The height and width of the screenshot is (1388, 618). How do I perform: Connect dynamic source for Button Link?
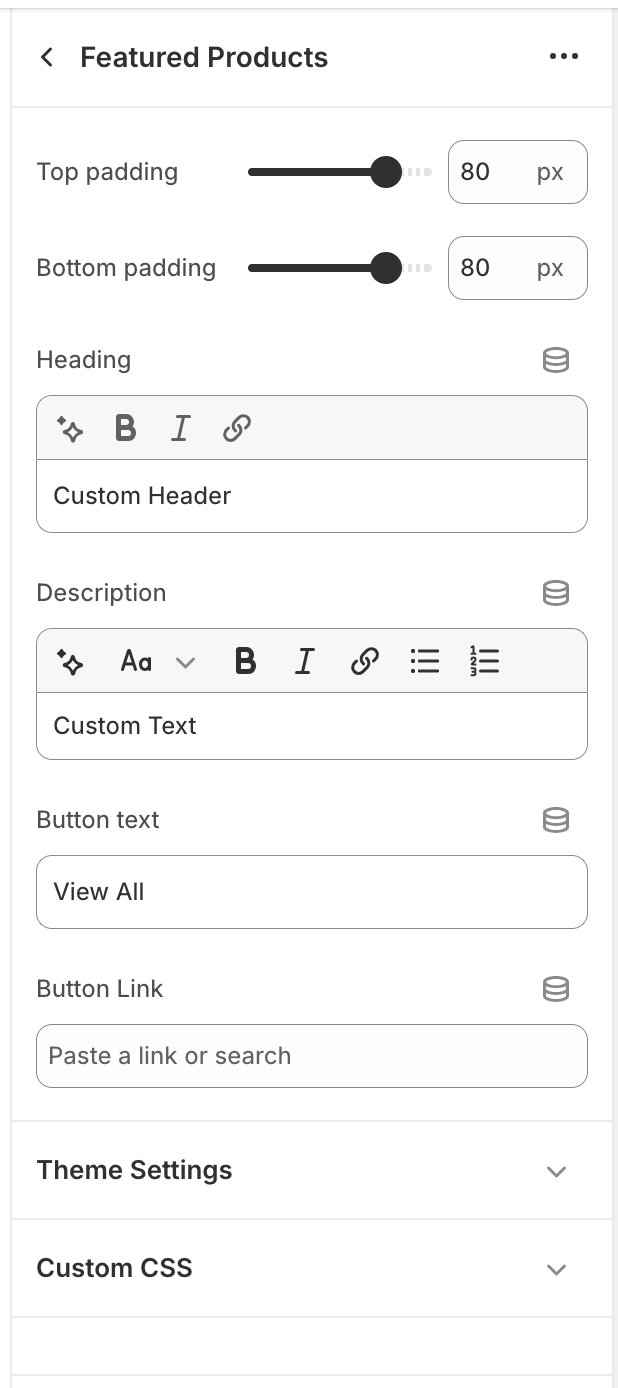pyautogui.click(x=556, y=989)
